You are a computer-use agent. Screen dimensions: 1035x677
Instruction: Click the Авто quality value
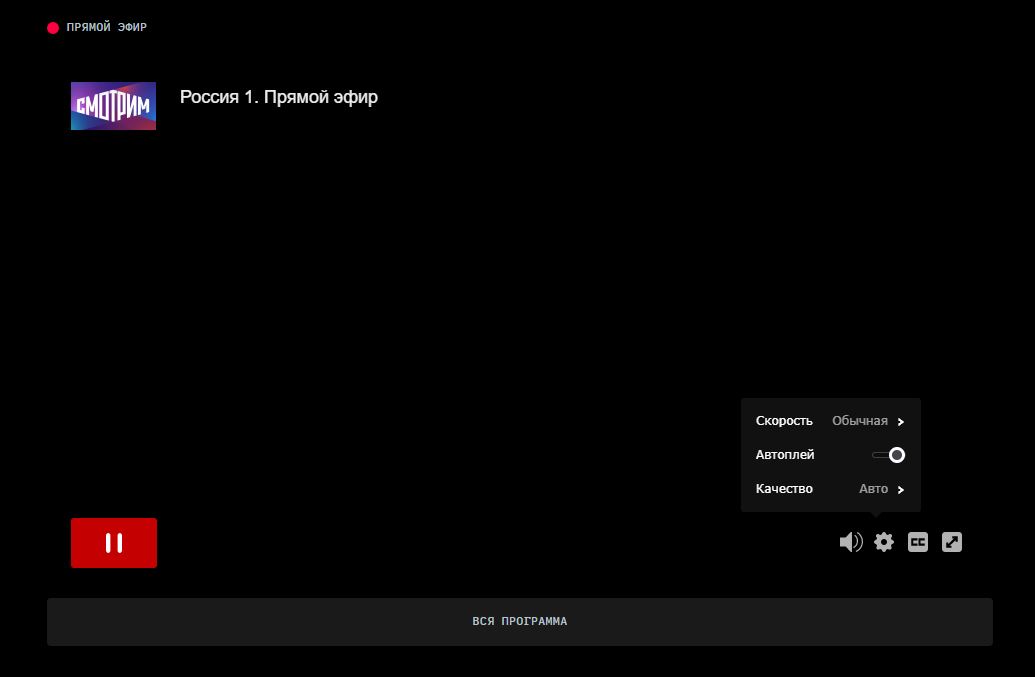(873, 489)
